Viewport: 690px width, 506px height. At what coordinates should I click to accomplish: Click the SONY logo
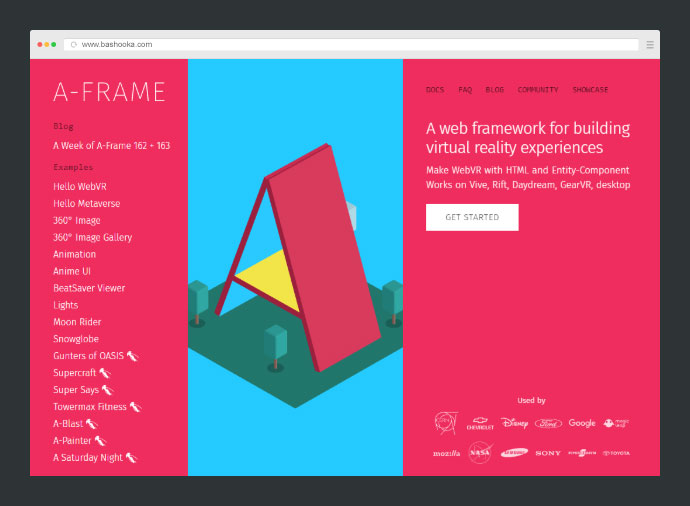point(548,453)
